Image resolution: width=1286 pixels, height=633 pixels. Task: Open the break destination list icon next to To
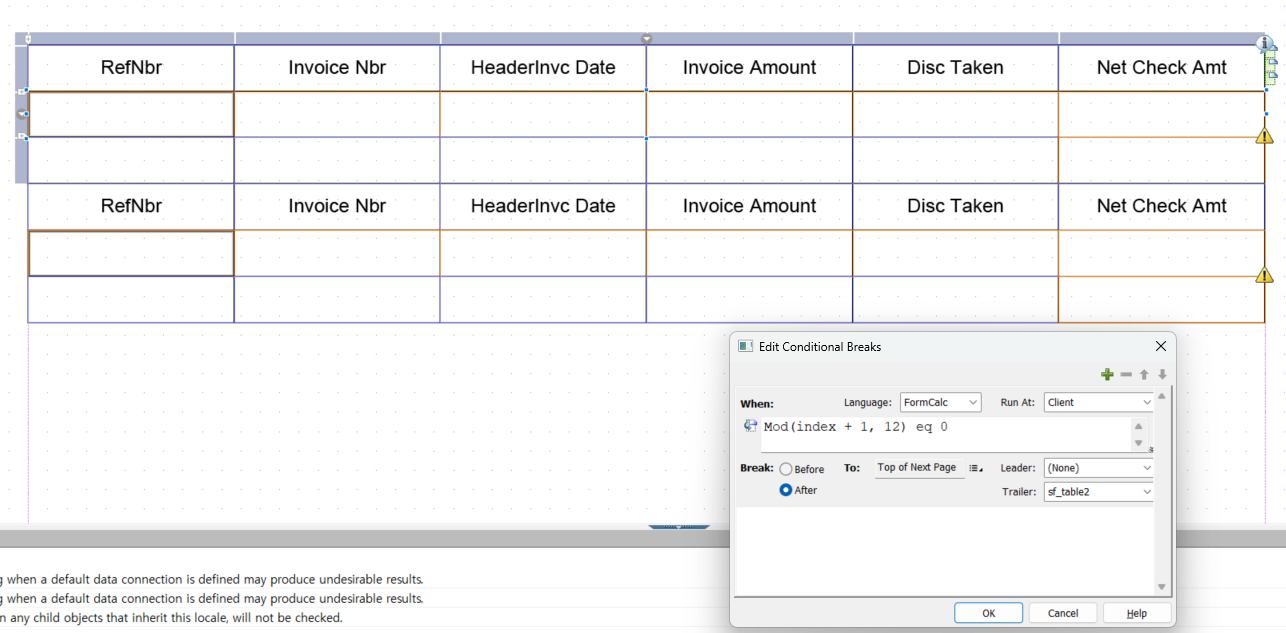pyautogui.click(x=976, y=467)
